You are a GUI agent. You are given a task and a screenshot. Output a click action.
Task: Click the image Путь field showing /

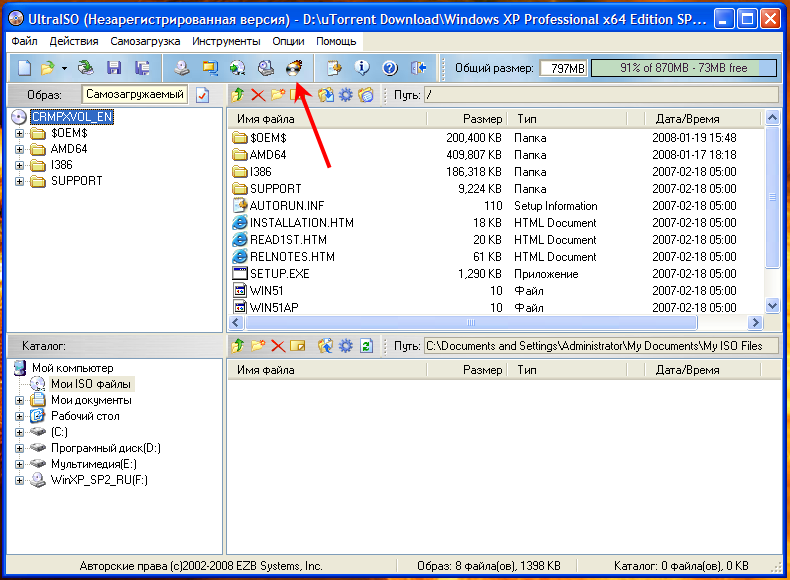(x=602, y=95)
